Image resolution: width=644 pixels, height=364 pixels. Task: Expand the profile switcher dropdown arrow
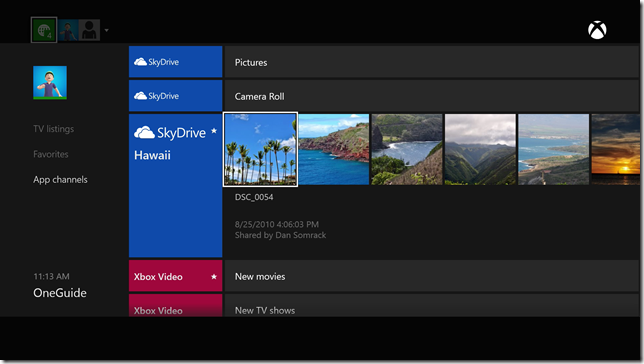pos(106,30)
